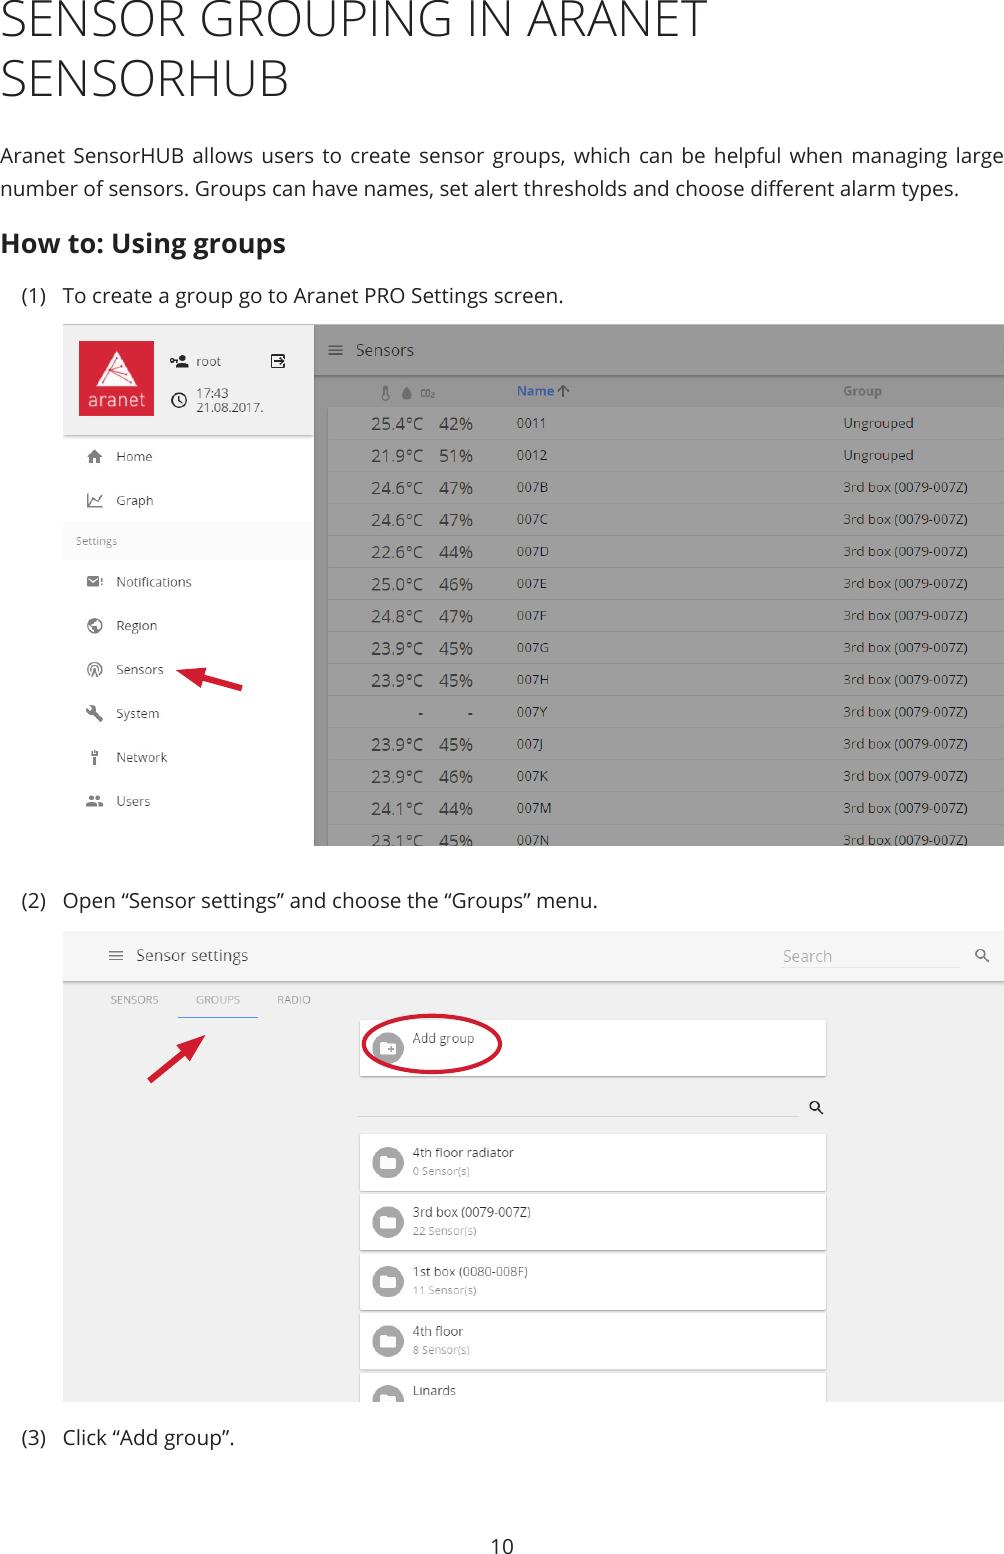
Task: Click the Users people icon
Action: click(x=95, y=801)
